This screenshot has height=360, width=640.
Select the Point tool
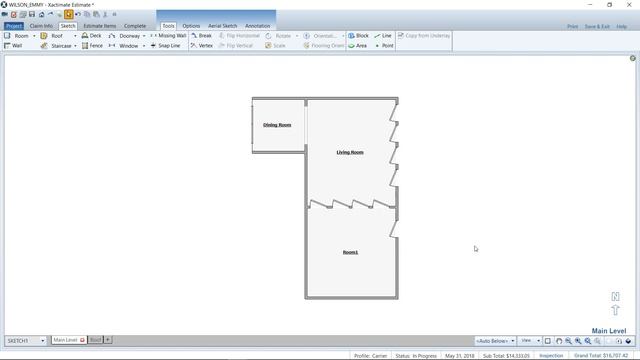point(384,46)
